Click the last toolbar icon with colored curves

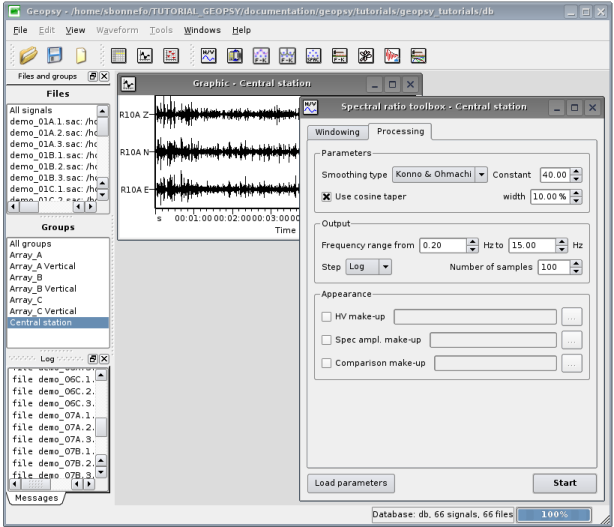[418, 56]
